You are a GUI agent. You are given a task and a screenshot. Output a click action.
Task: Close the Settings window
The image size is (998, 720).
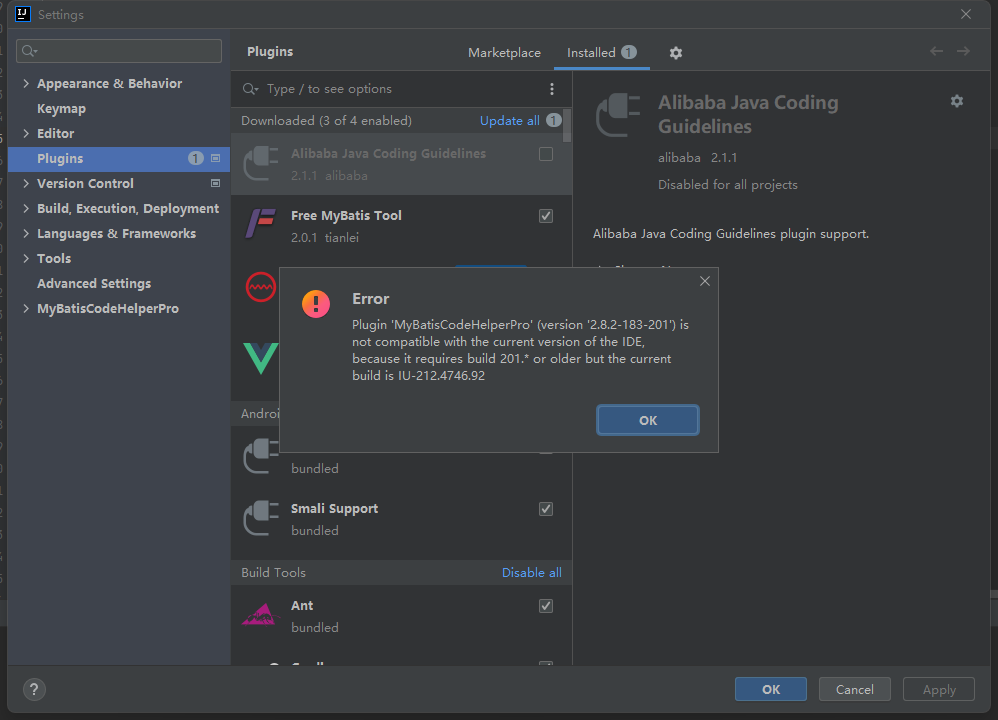(966, 14)
